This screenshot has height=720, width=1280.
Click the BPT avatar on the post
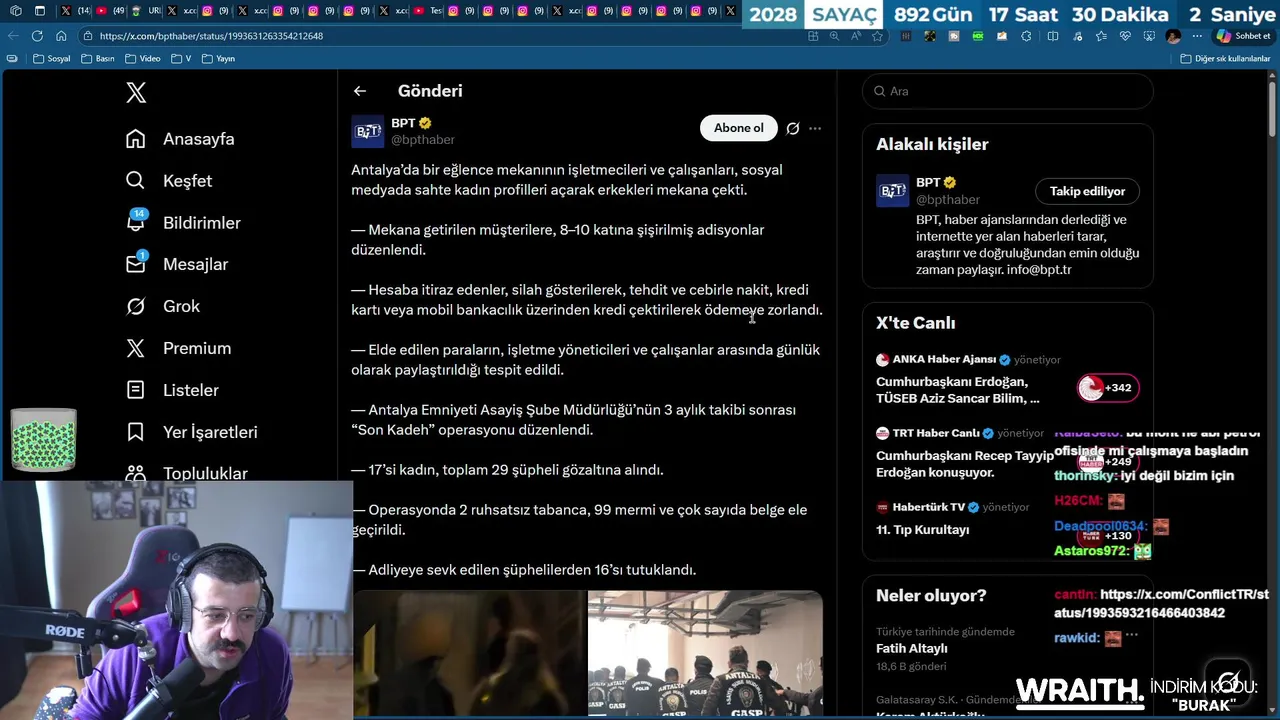click(x=368, y=131)
